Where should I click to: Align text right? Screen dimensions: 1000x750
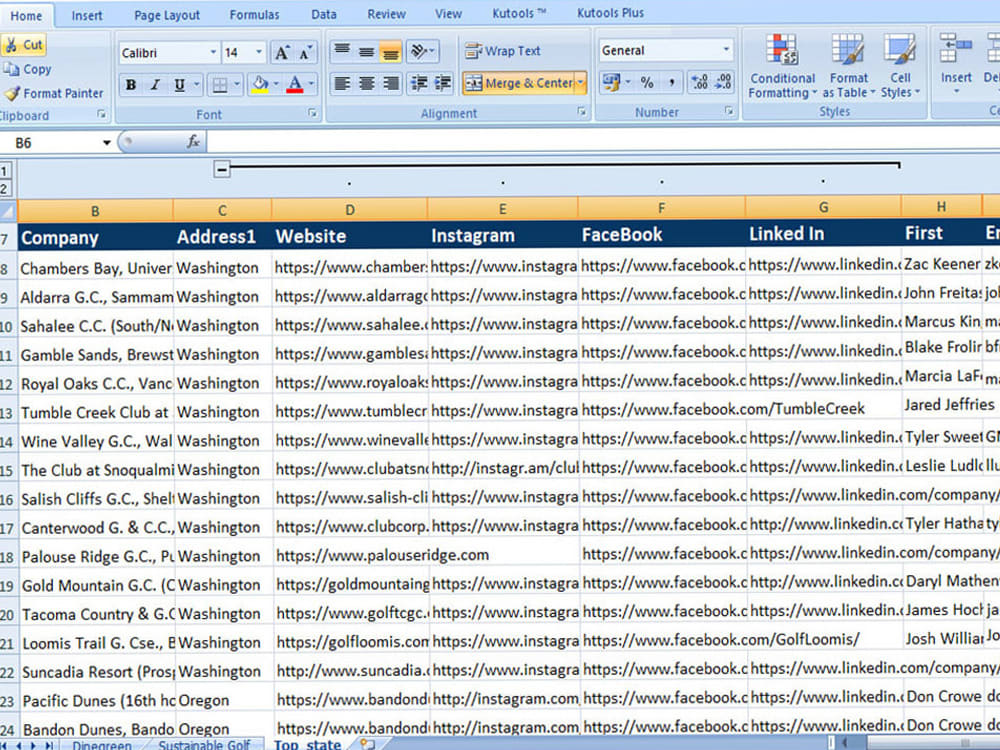point(390,83)
